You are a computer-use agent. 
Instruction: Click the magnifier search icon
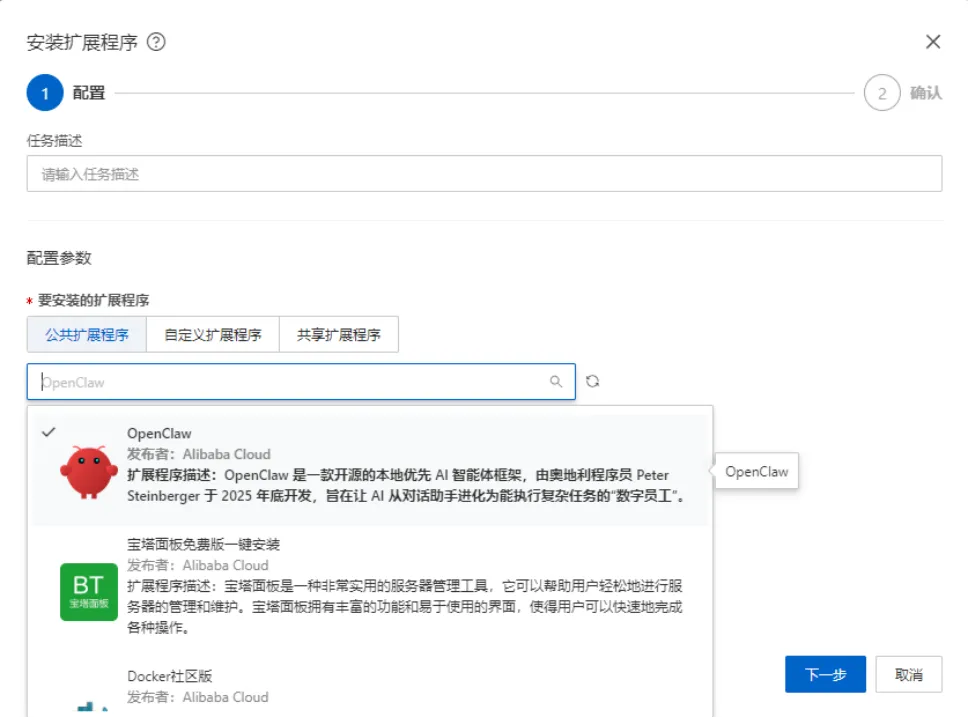click(x=556, y=382)
